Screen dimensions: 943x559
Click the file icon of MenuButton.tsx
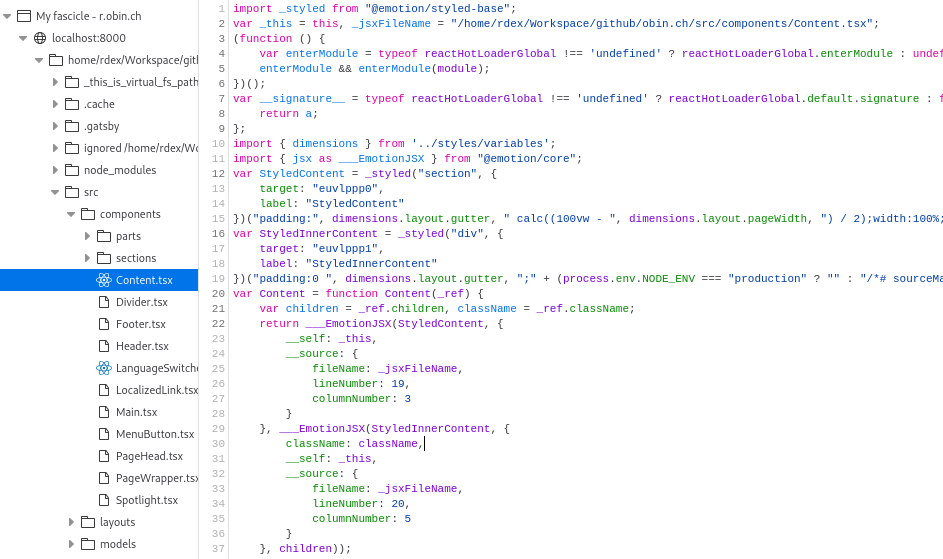tap(104, 434)
